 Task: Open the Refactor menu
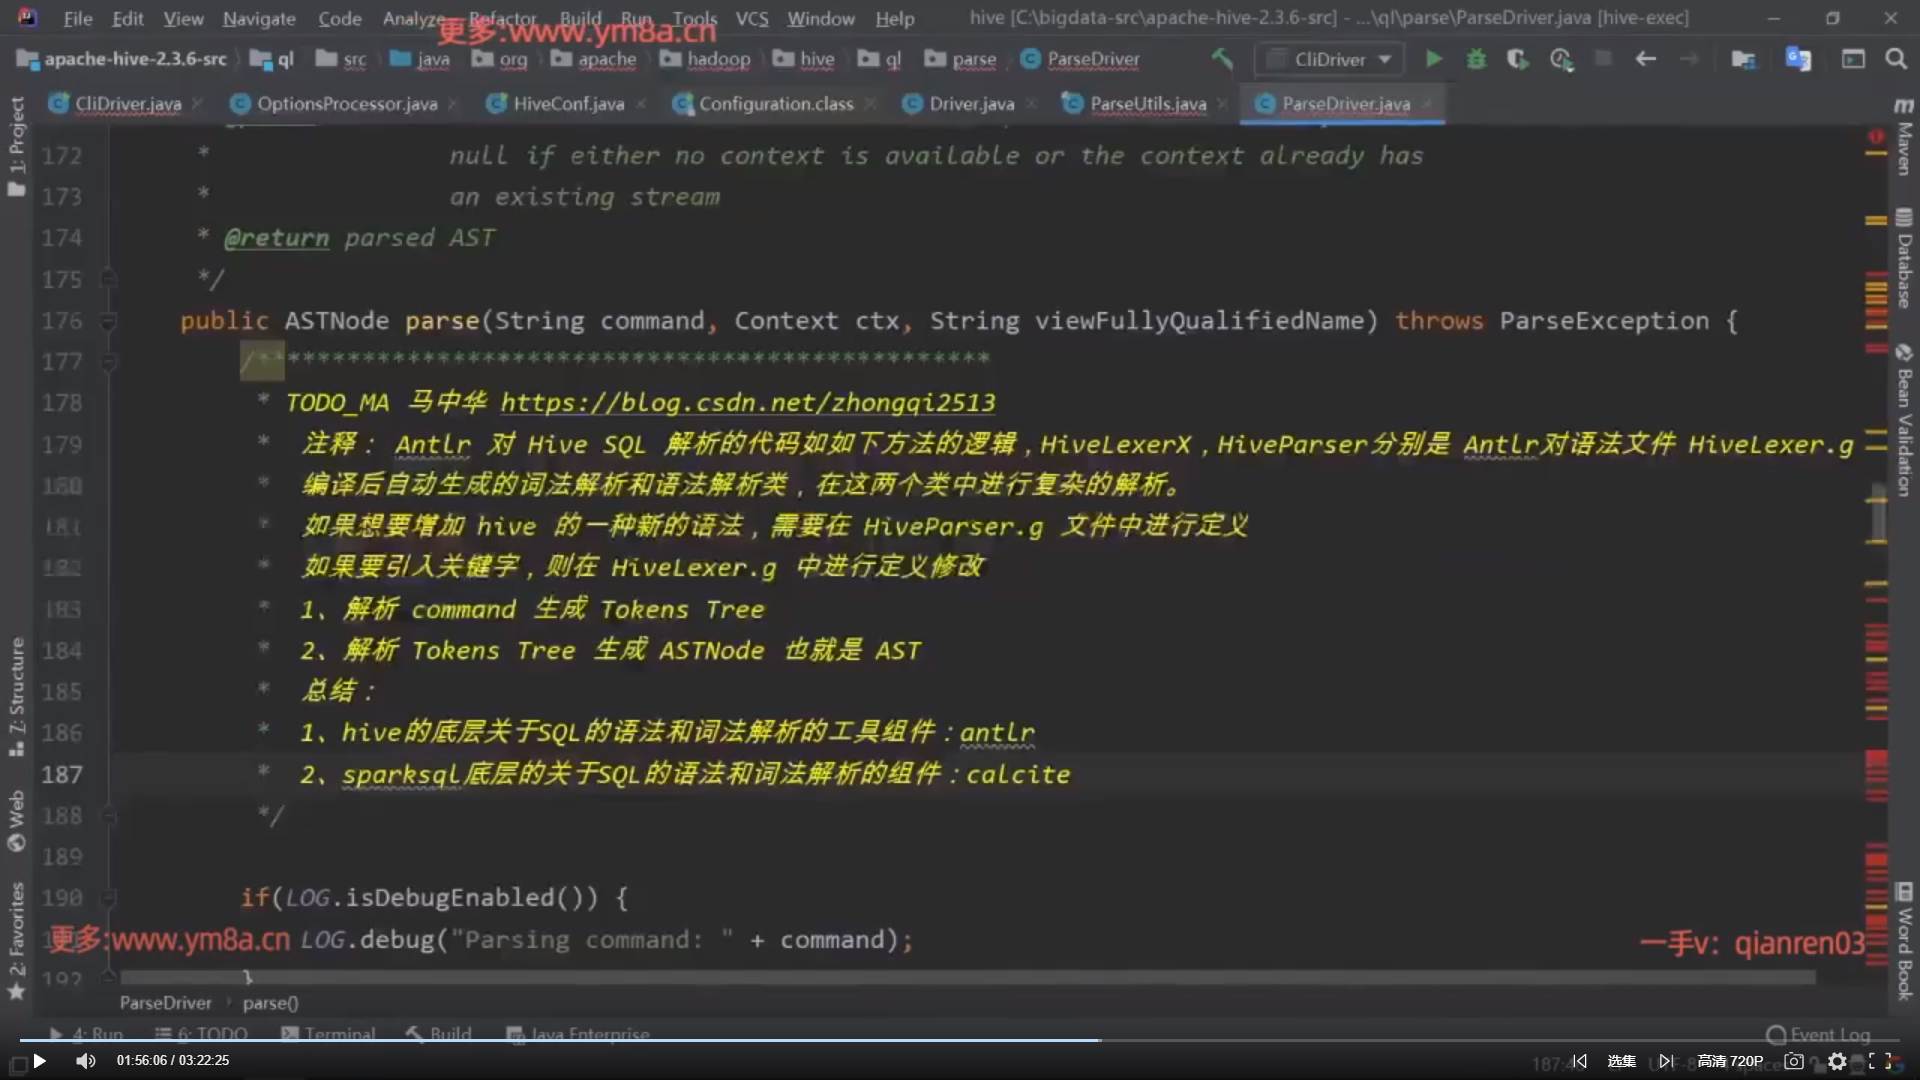point(502,18)
